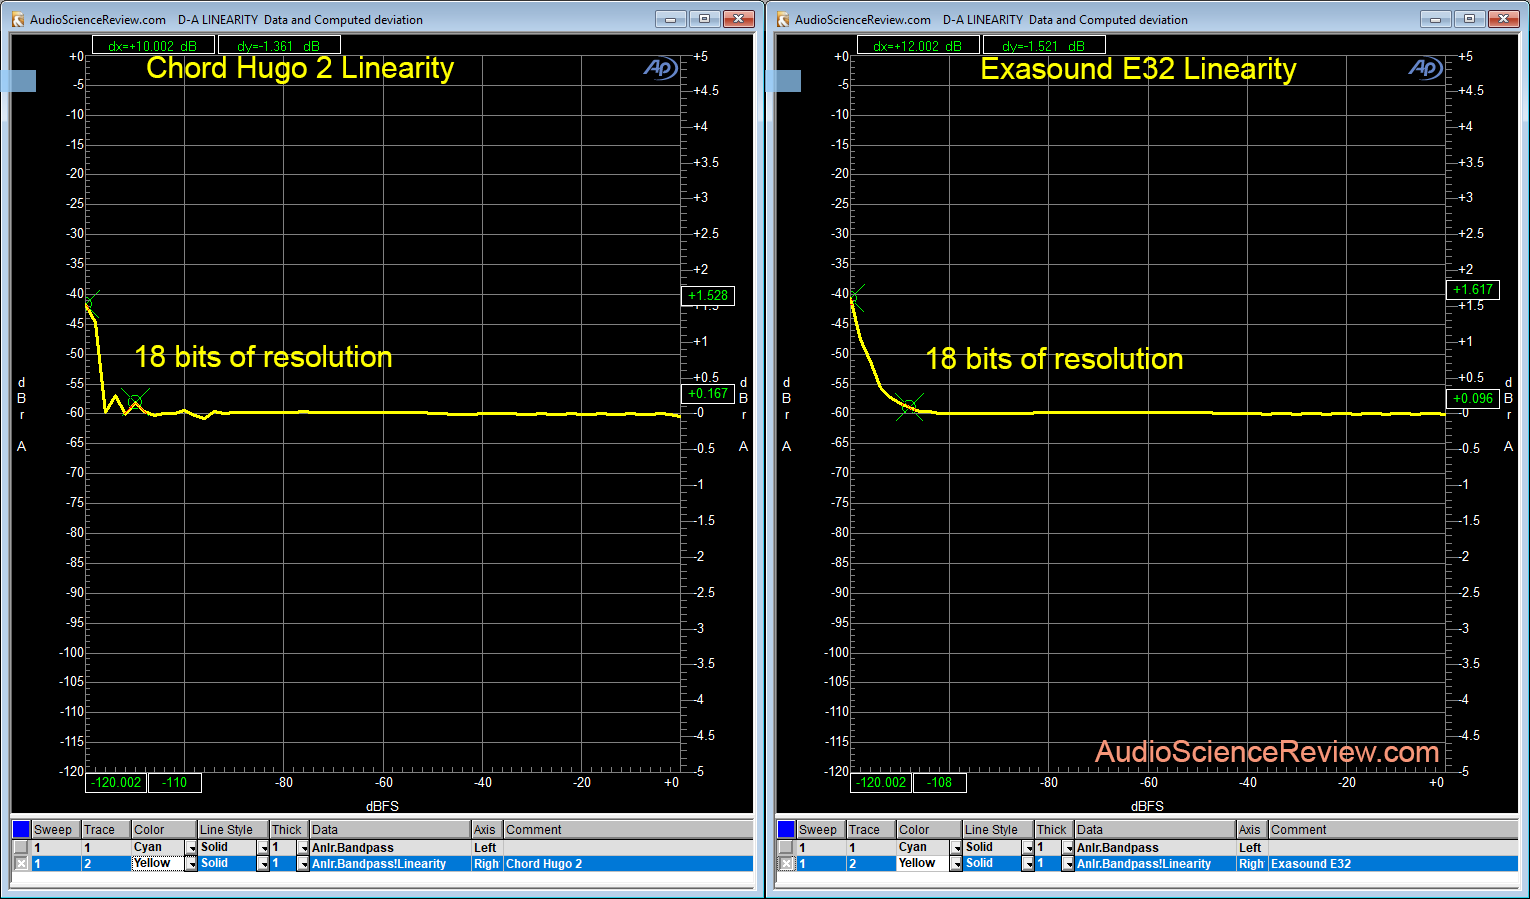Image resolution: width=1530 pixels, height=899 pixels.
Task: Click Data column header in Chord Hugo 2 legend
Action: tap(390, 829)
